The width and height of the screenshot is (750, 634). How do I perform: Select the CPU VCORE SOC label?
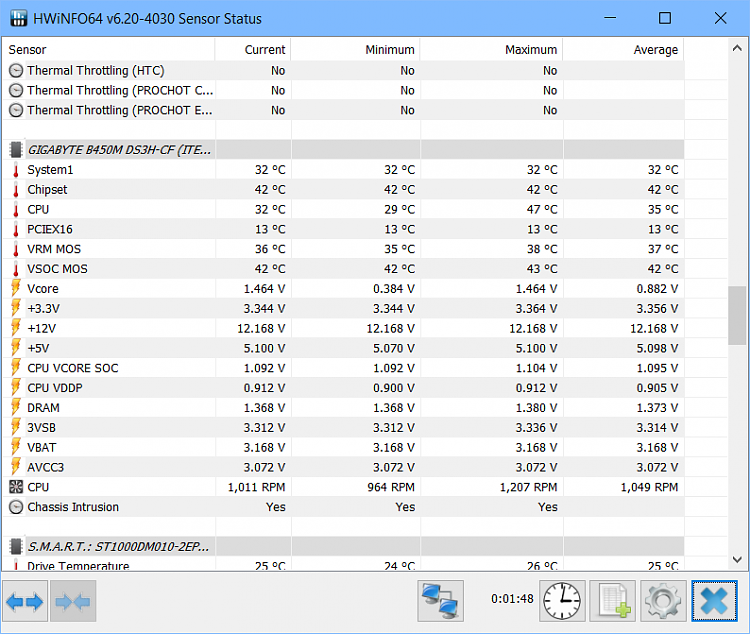point(73,368)
